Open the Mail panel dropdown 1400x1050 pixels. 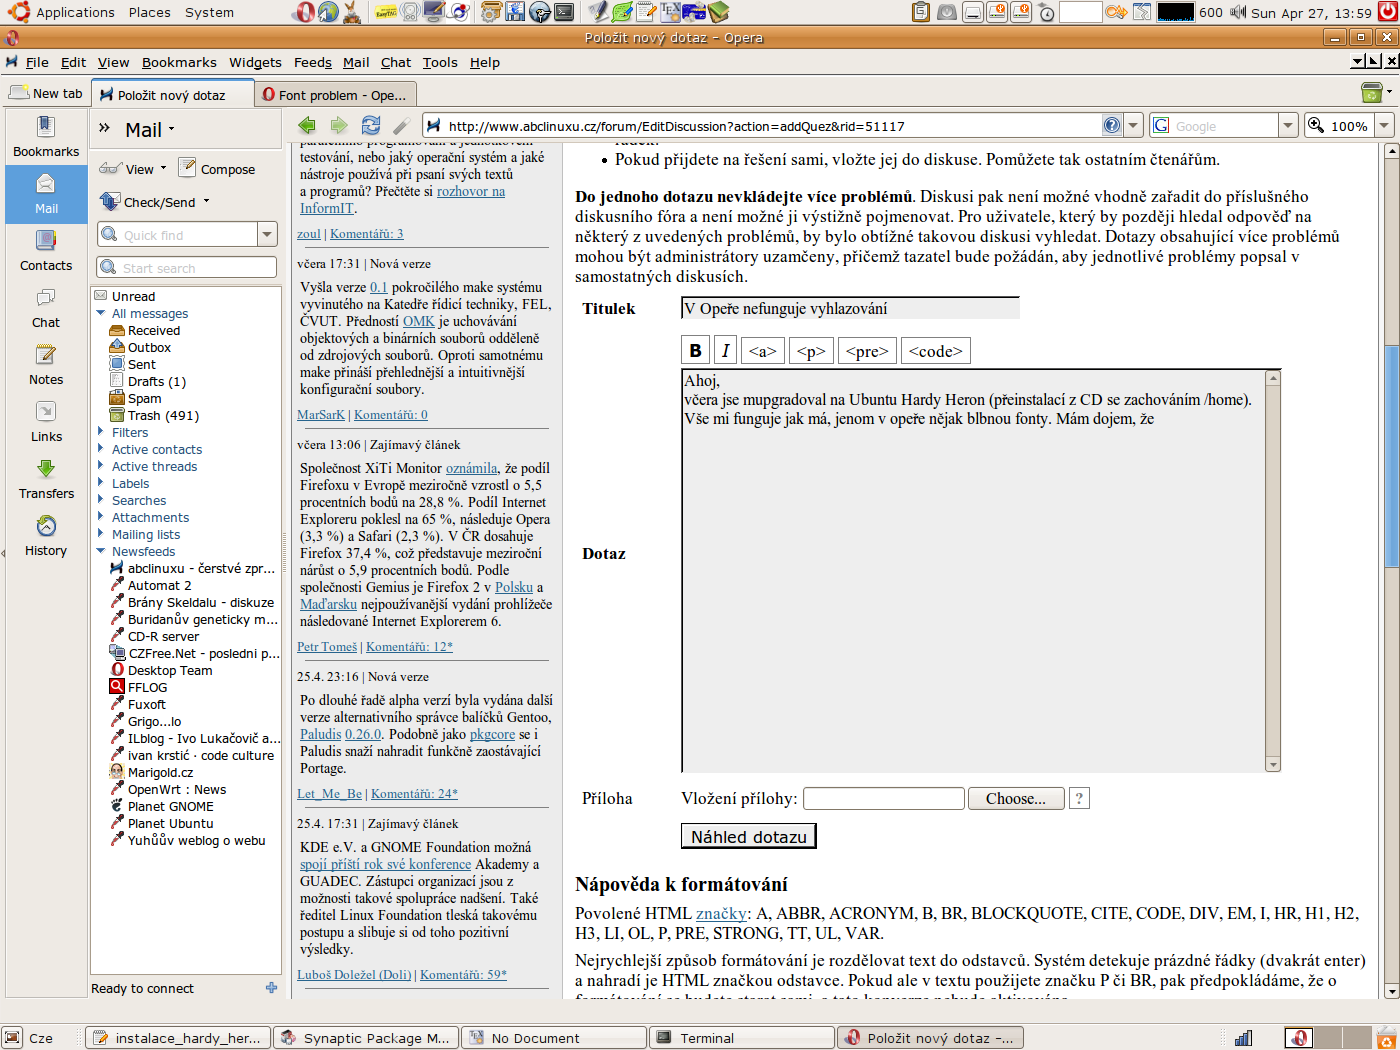pyautogui.click(x=150, y=130)
